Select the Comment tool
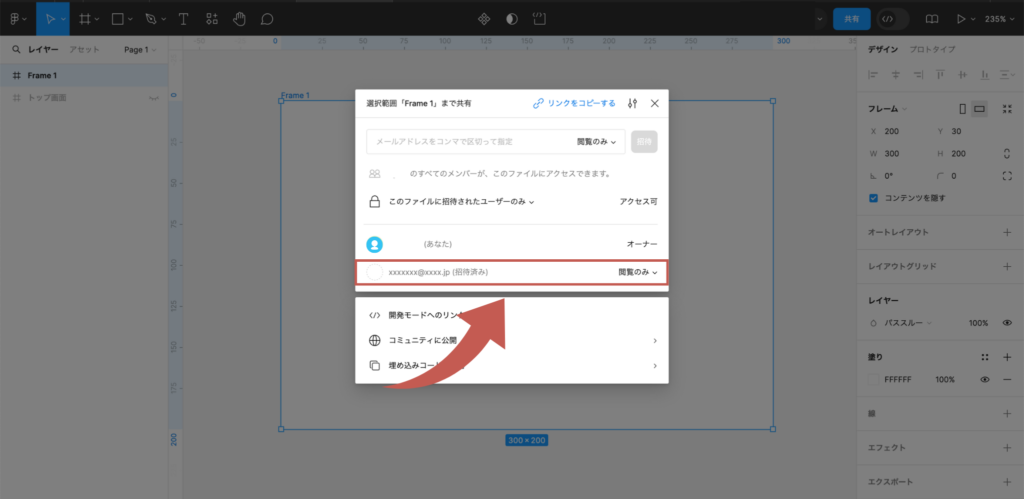Viewport: 1024px width, 499px height. coord(267,18)
